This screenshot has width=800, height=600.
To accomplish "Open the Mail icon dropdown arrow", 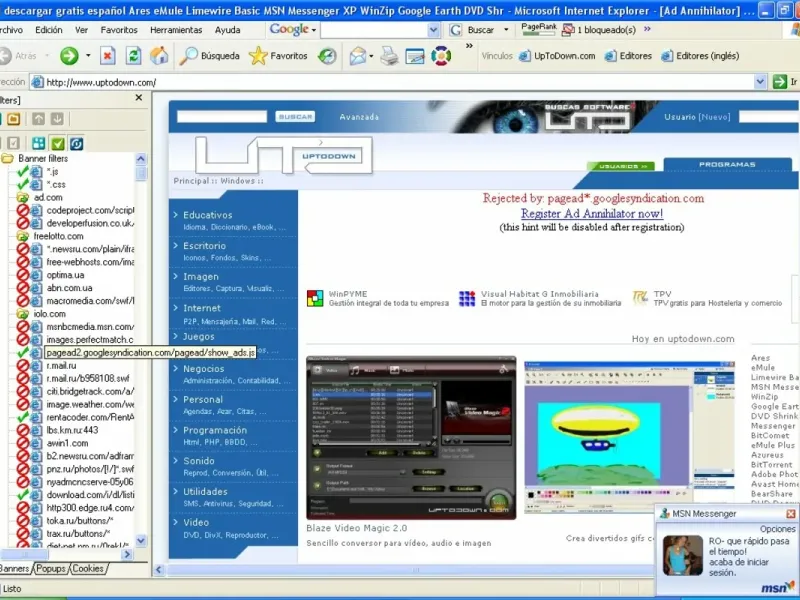I will 371,56.
